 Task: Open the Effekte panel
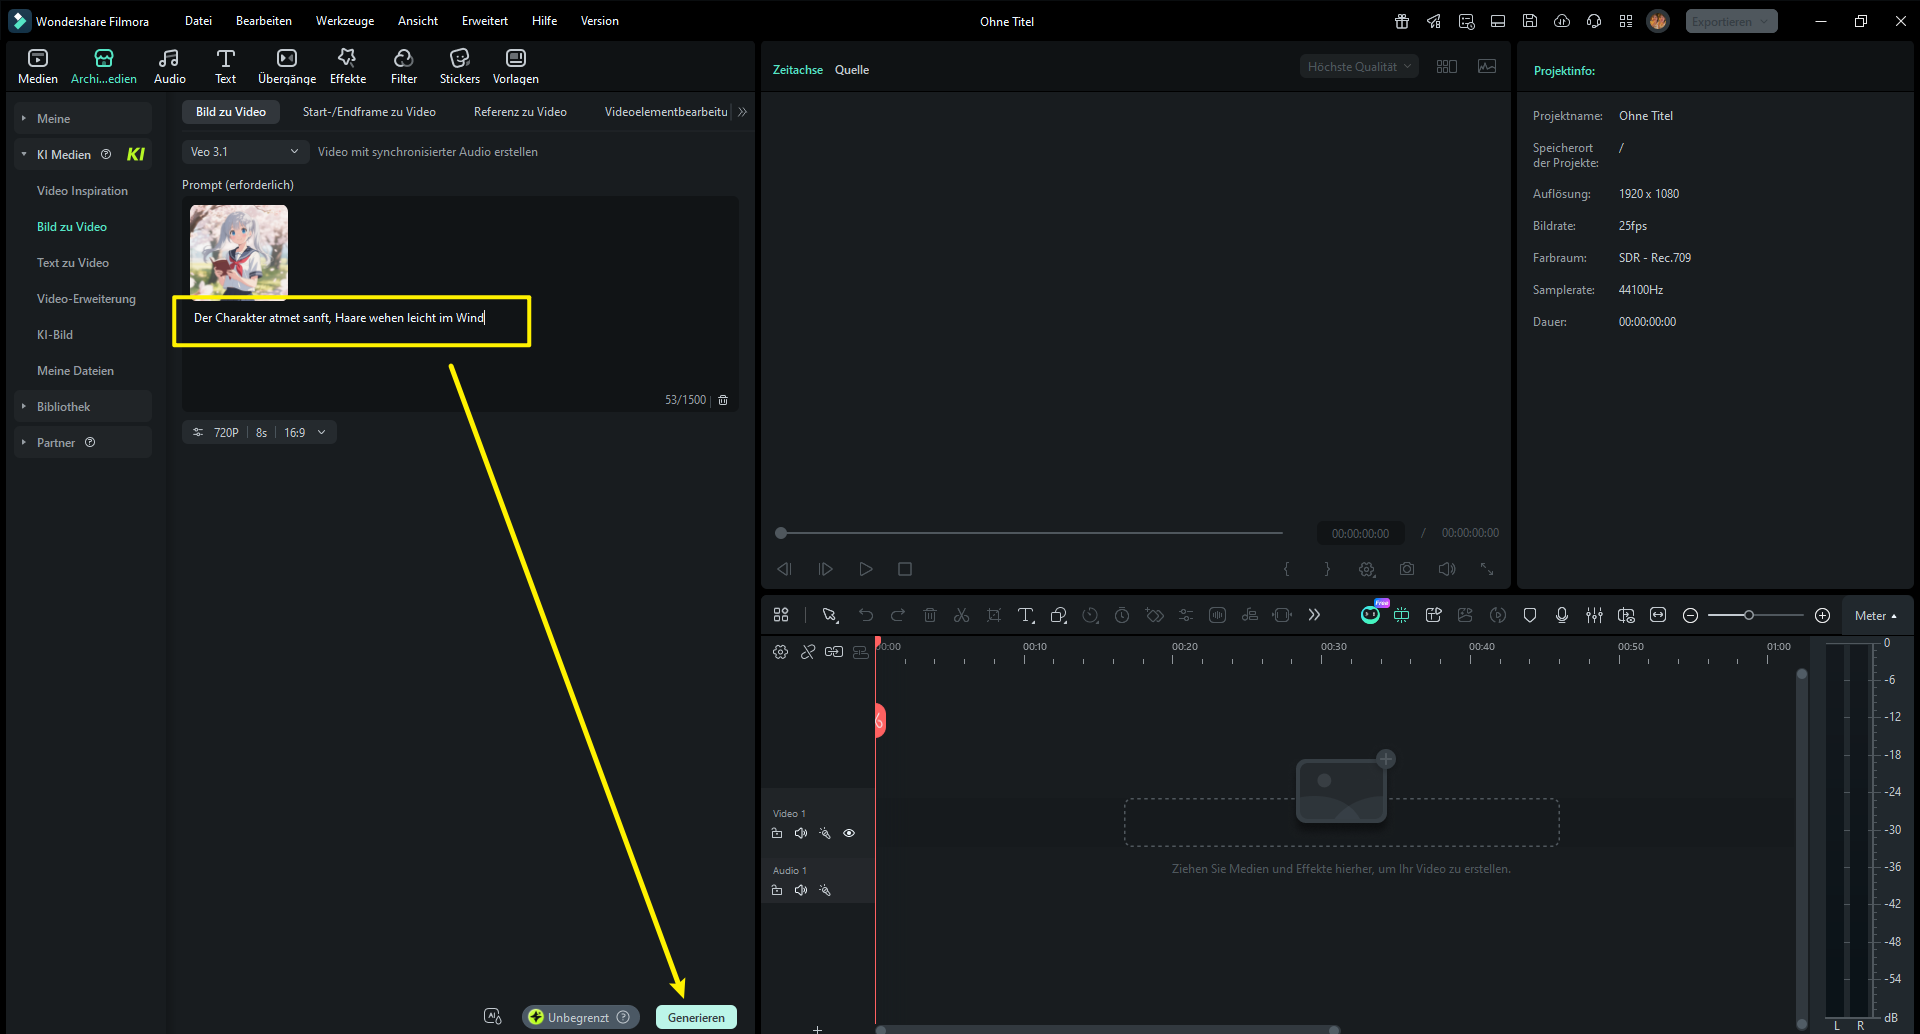point(347,66)
